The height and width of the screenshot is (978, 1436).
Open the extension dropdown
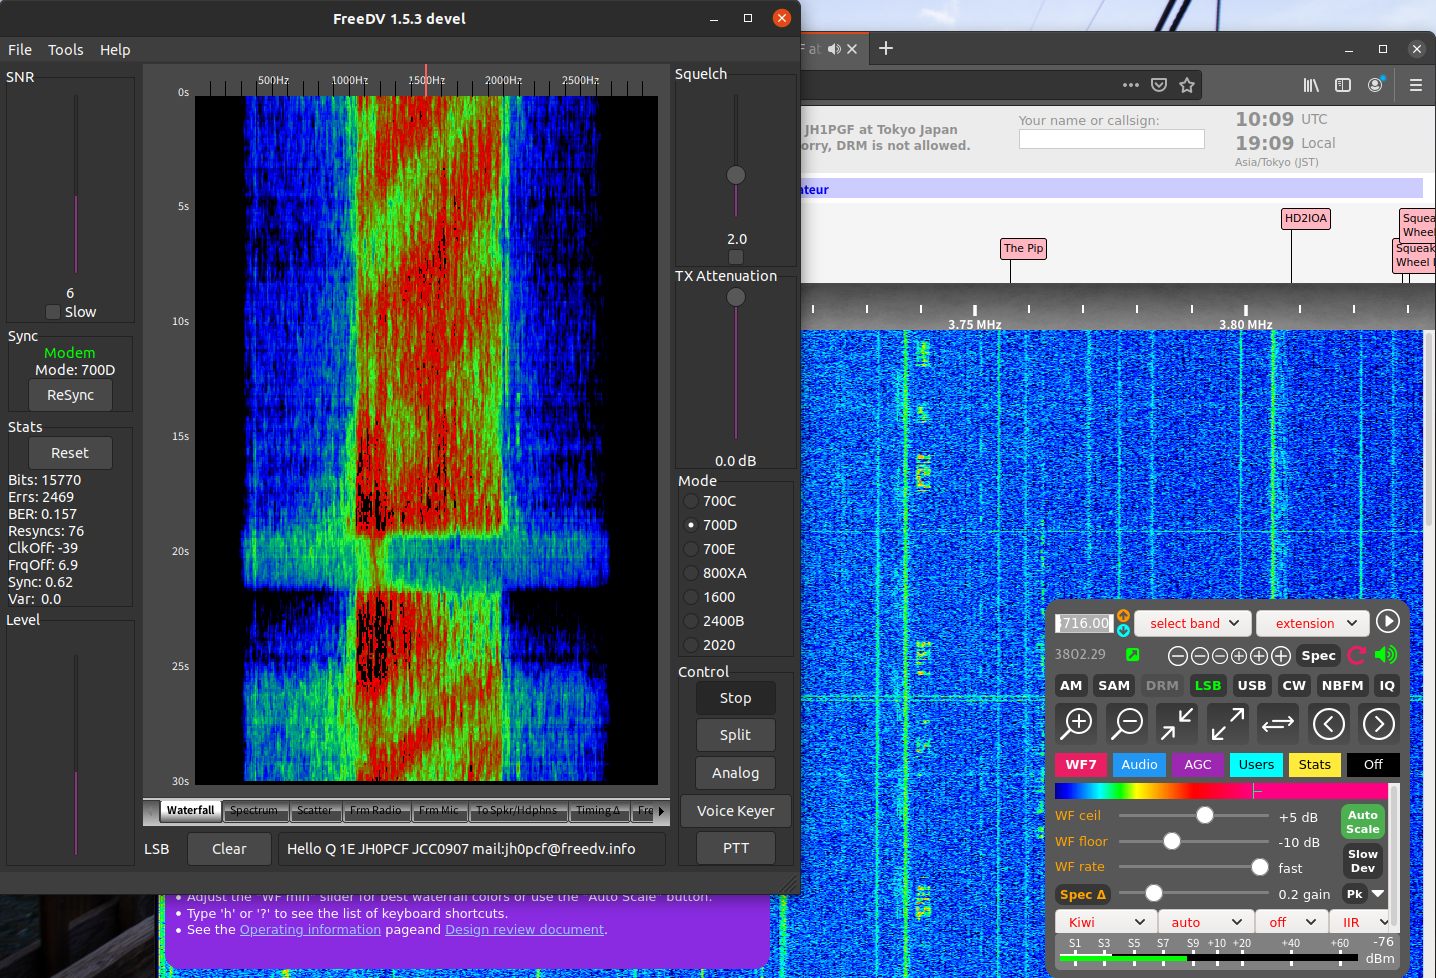pyautogui.click(x=1313, y=623)
